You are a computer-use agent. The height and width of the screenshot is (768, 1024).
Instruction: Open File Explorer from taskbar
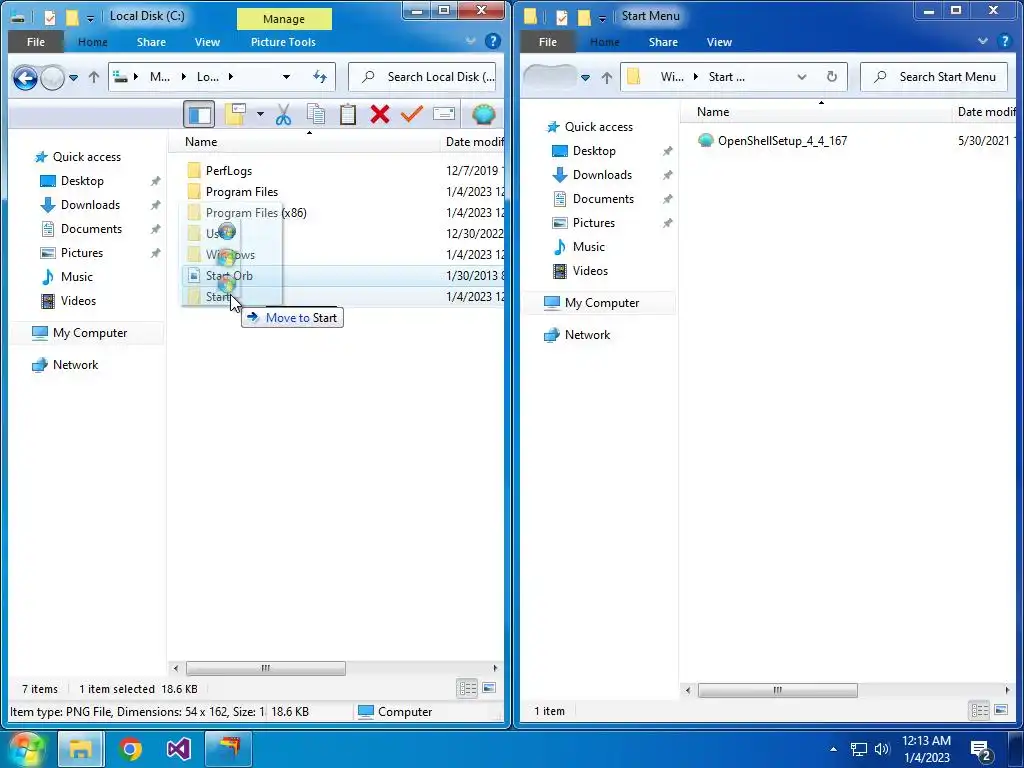pos(80,749)
